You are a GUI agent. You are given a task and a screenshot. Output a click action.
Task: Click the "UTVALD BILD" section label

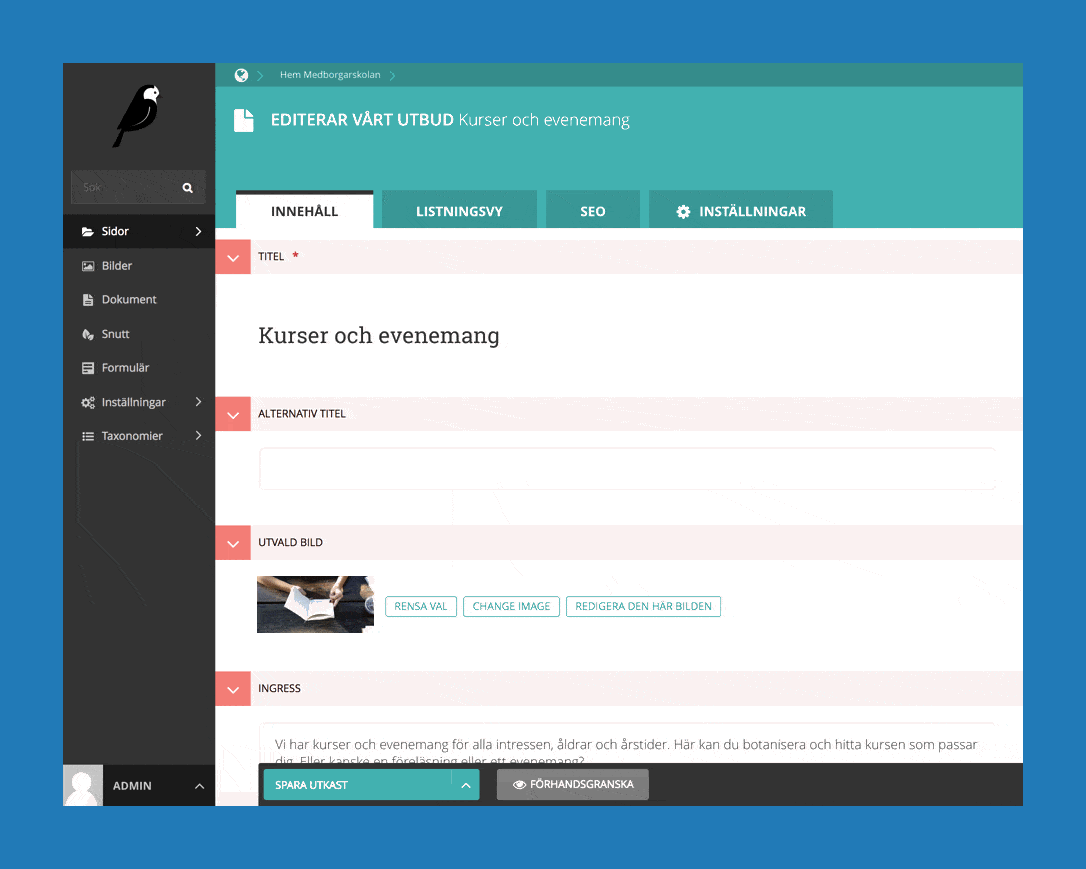[291, 543]
